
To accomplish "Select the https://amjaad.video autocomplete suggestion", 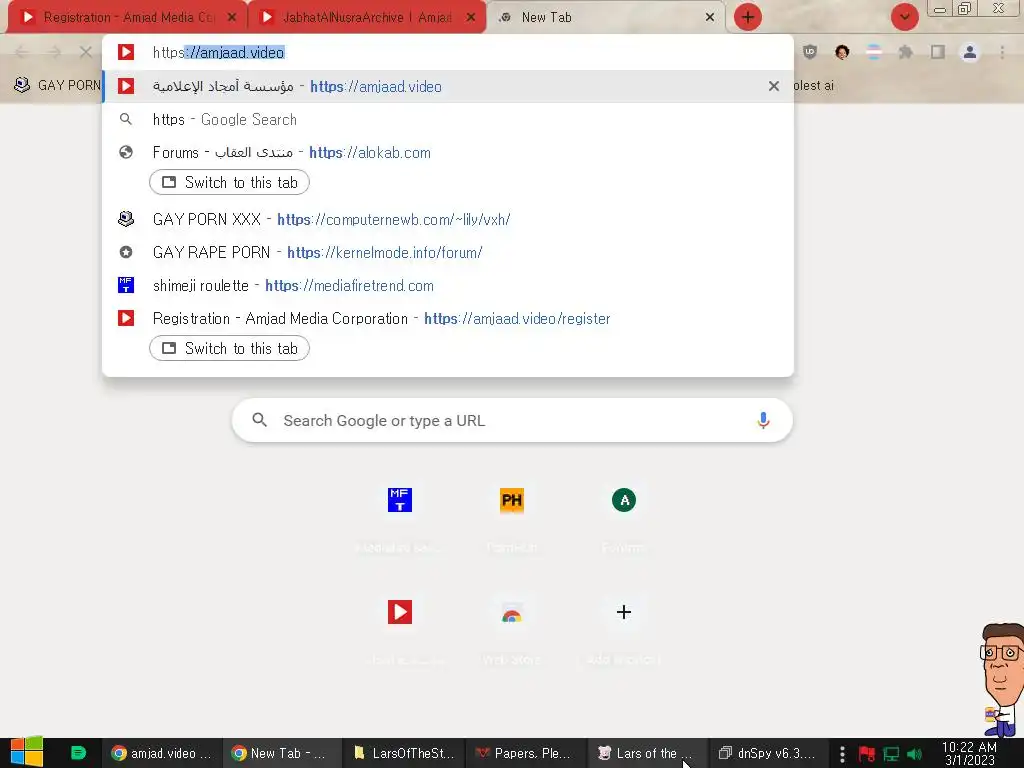I will point(448,86).
